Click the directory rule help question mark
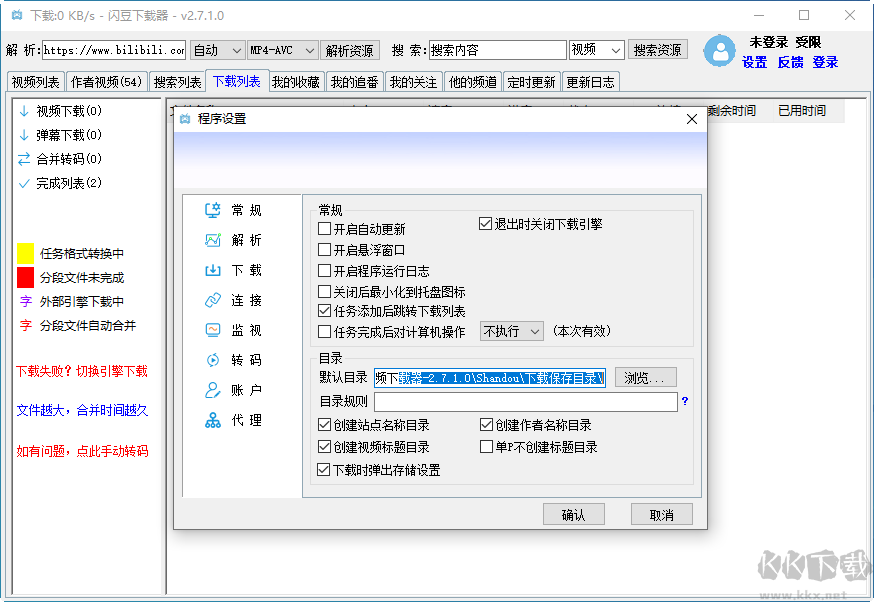 [685, 401]
